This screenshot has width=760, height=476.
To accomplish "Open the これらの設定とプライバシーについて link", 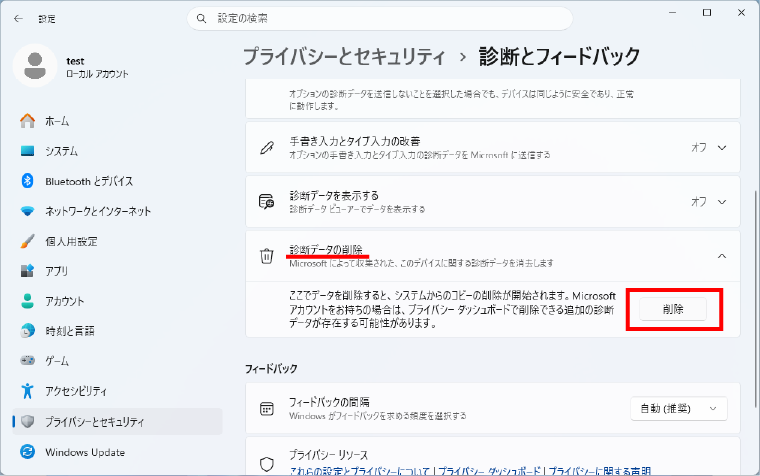I will [359, 471].
